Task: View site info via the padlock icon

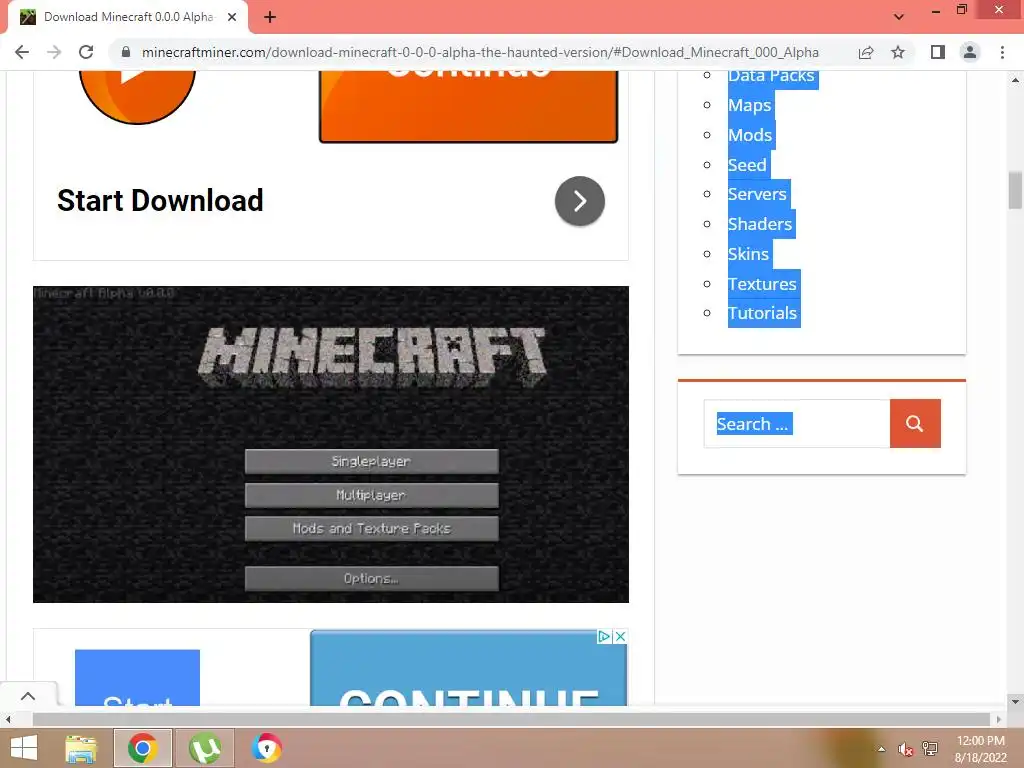Action: click(x=126, y=52)
